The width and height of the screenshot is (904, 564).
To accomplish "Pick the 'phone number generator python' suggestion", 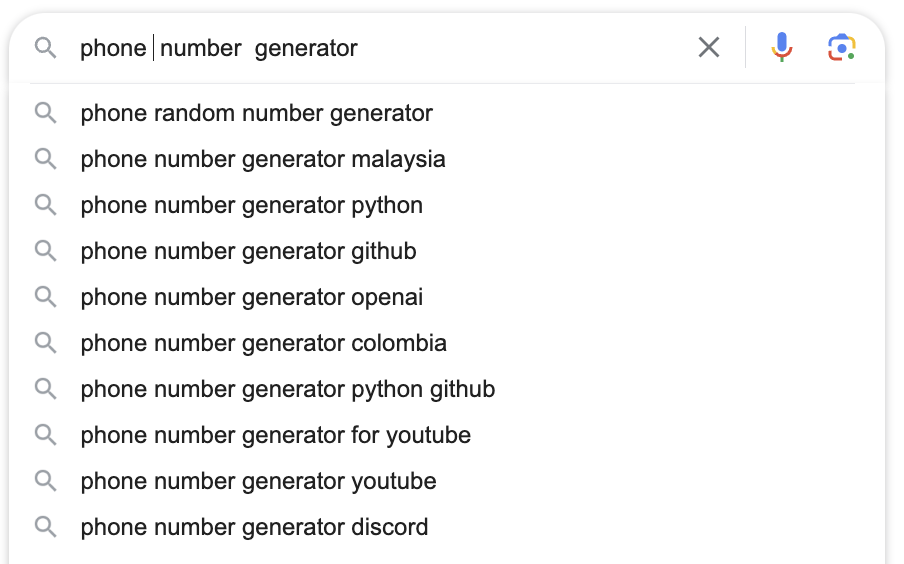I will (x=251, y=205).
